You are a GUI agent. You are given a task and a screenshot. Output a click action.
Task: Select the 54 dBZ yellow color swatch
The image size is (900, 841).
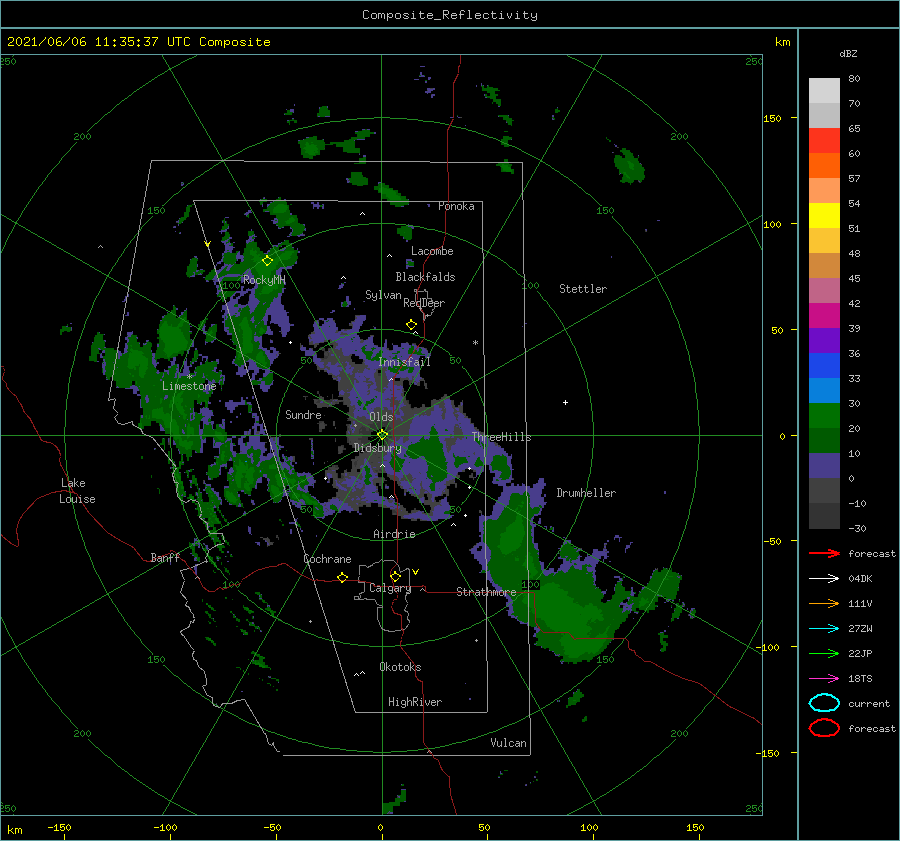coord(824,215)
